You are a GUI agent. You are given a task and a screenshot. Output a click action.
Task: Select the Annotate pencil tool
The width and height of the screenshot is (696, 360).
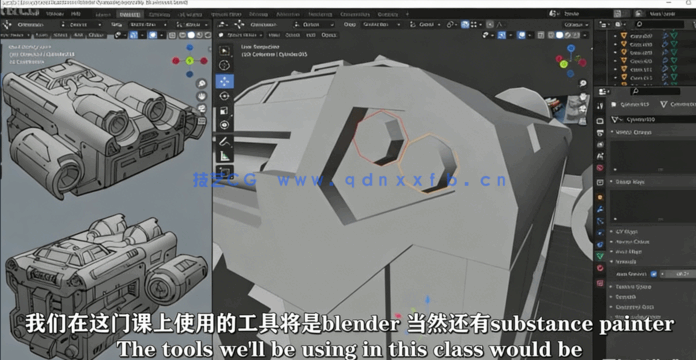pos(225,142)
